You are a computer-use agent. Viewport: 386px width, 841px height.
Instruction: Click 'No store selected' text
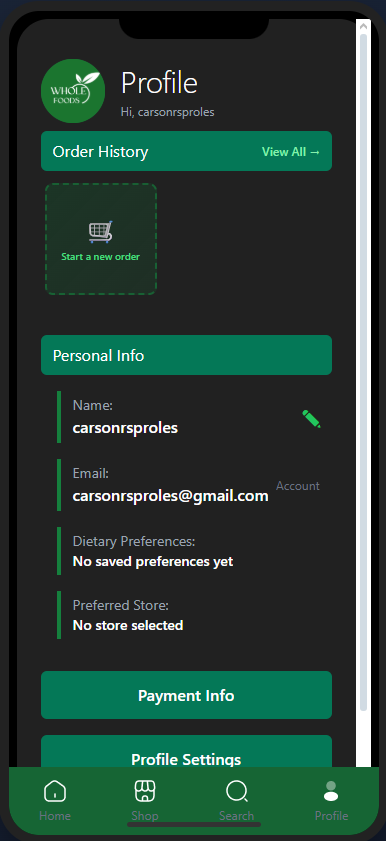tap(128, 625)
